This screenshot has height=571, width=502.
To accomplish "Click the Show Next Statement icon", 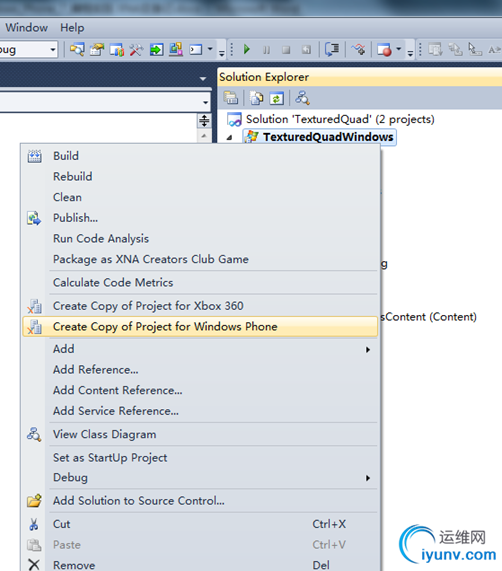I will pyautogui.click(x=332, y=49).
